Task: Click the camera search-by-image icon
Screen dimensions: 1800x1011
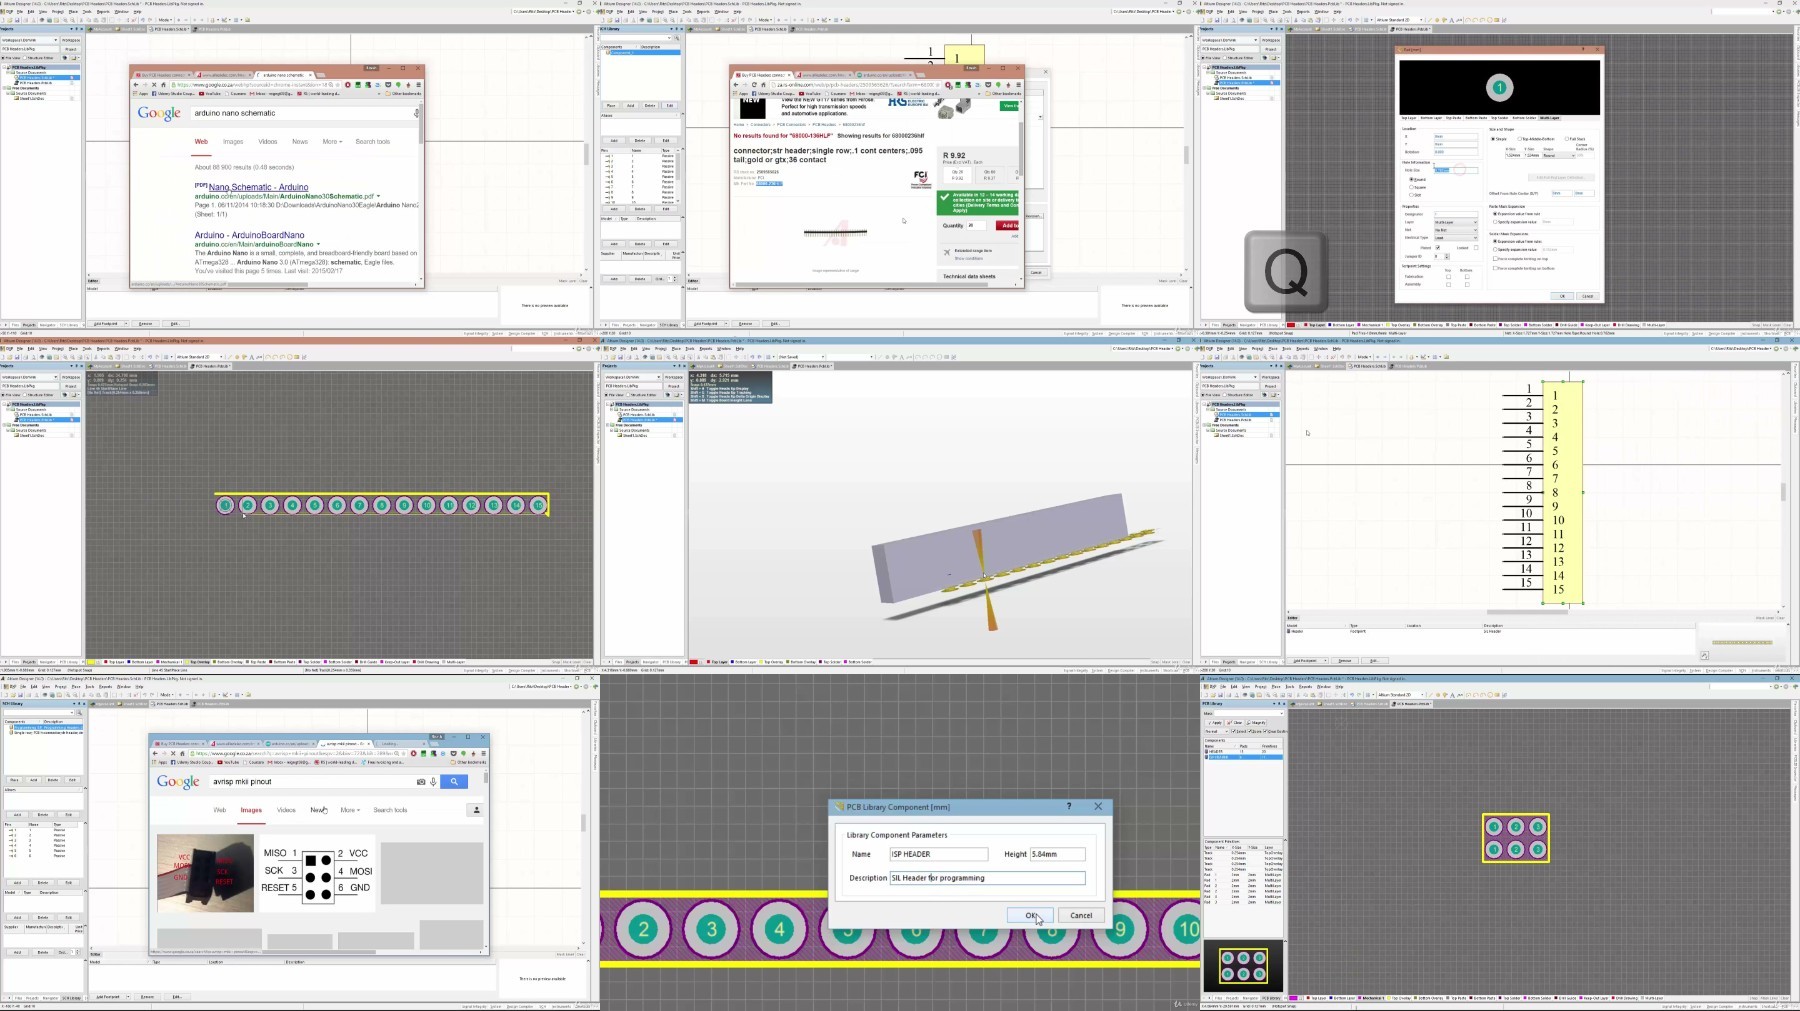Action: (421, 782)
